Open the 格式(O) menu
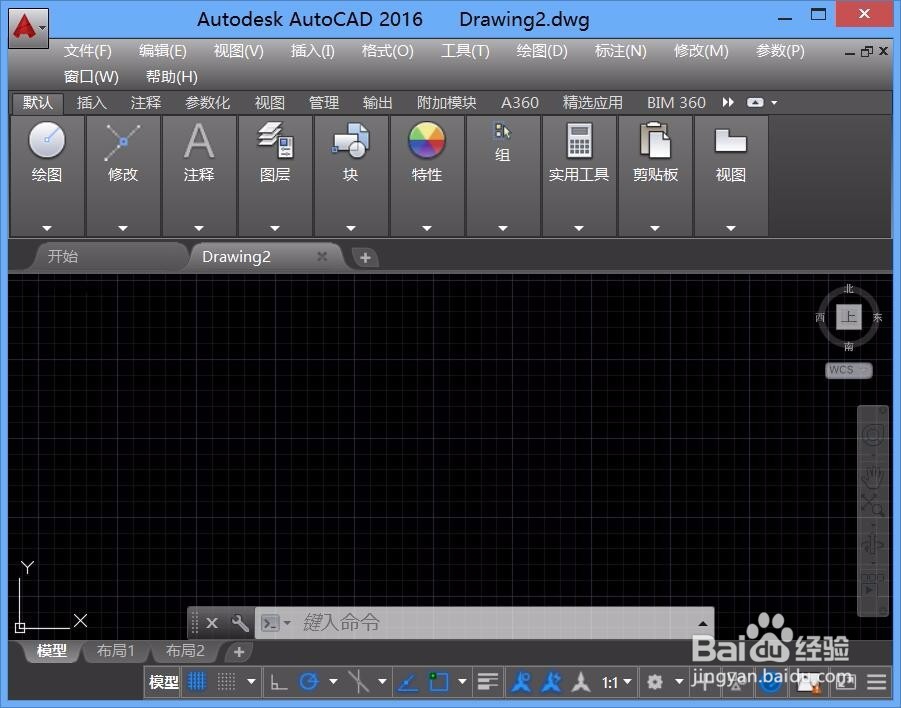The width and height of the screenshot is (901, 708). [387, 51]
